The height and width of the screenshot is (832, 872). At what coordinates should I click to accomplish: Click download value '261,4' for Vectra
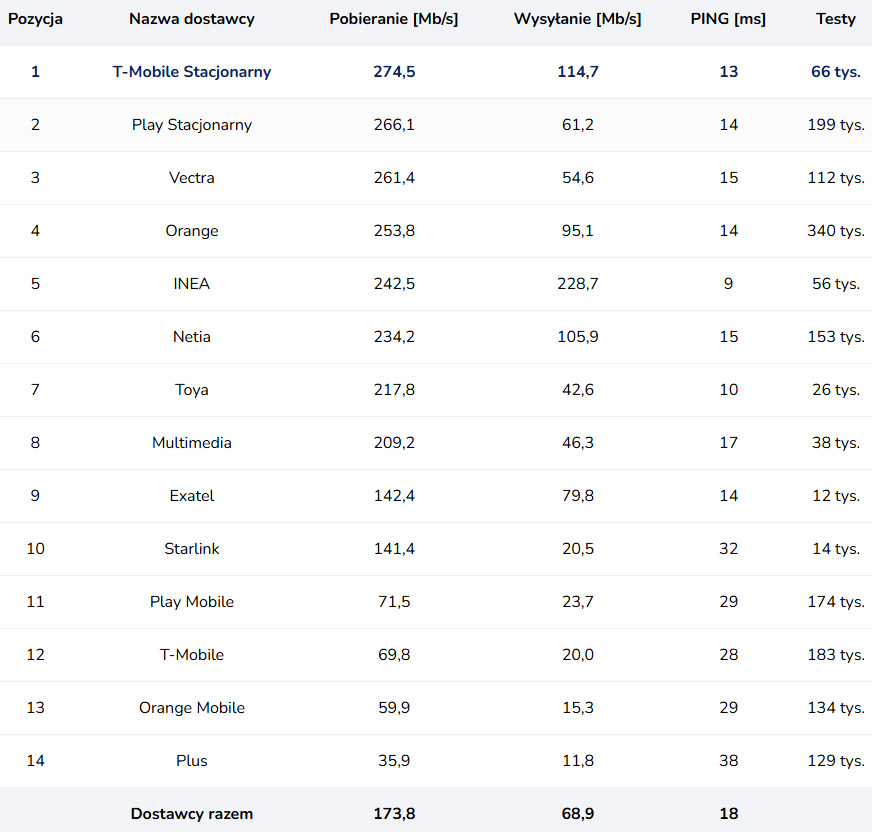[394, 178]
